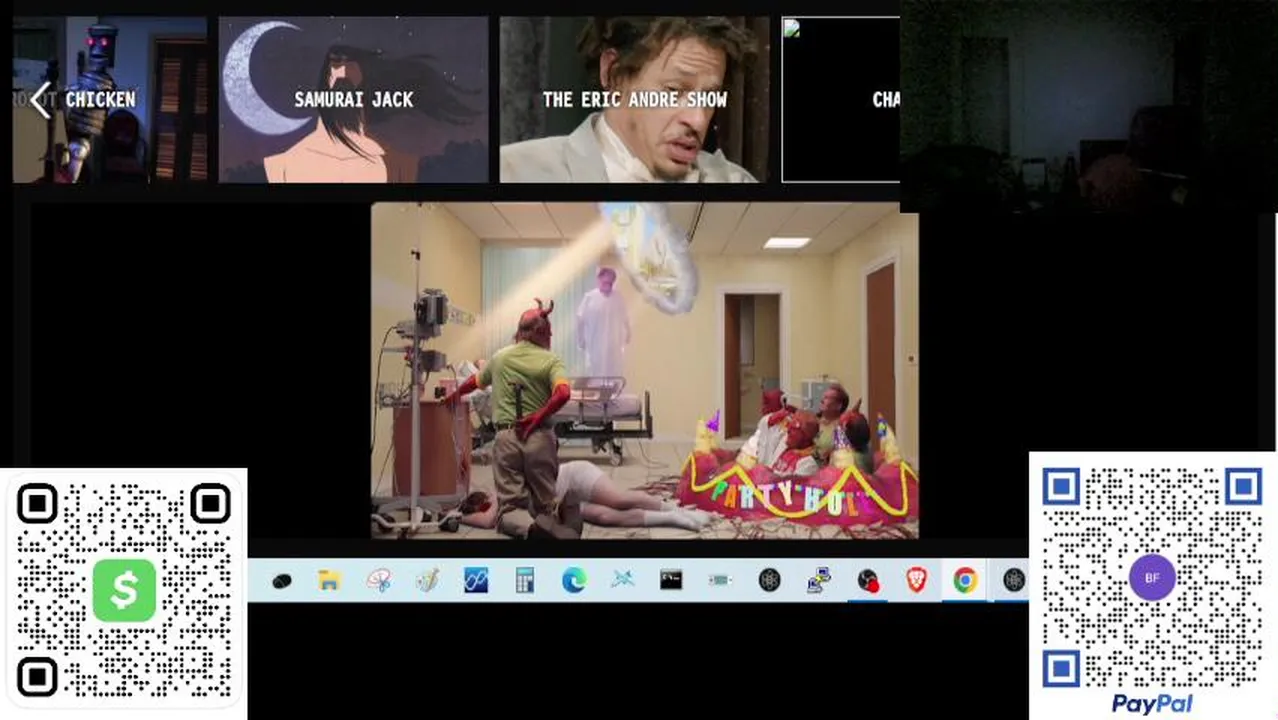Click the dark webcam overlay feed
The image size is (1278, 720).
pos(1088,106)
